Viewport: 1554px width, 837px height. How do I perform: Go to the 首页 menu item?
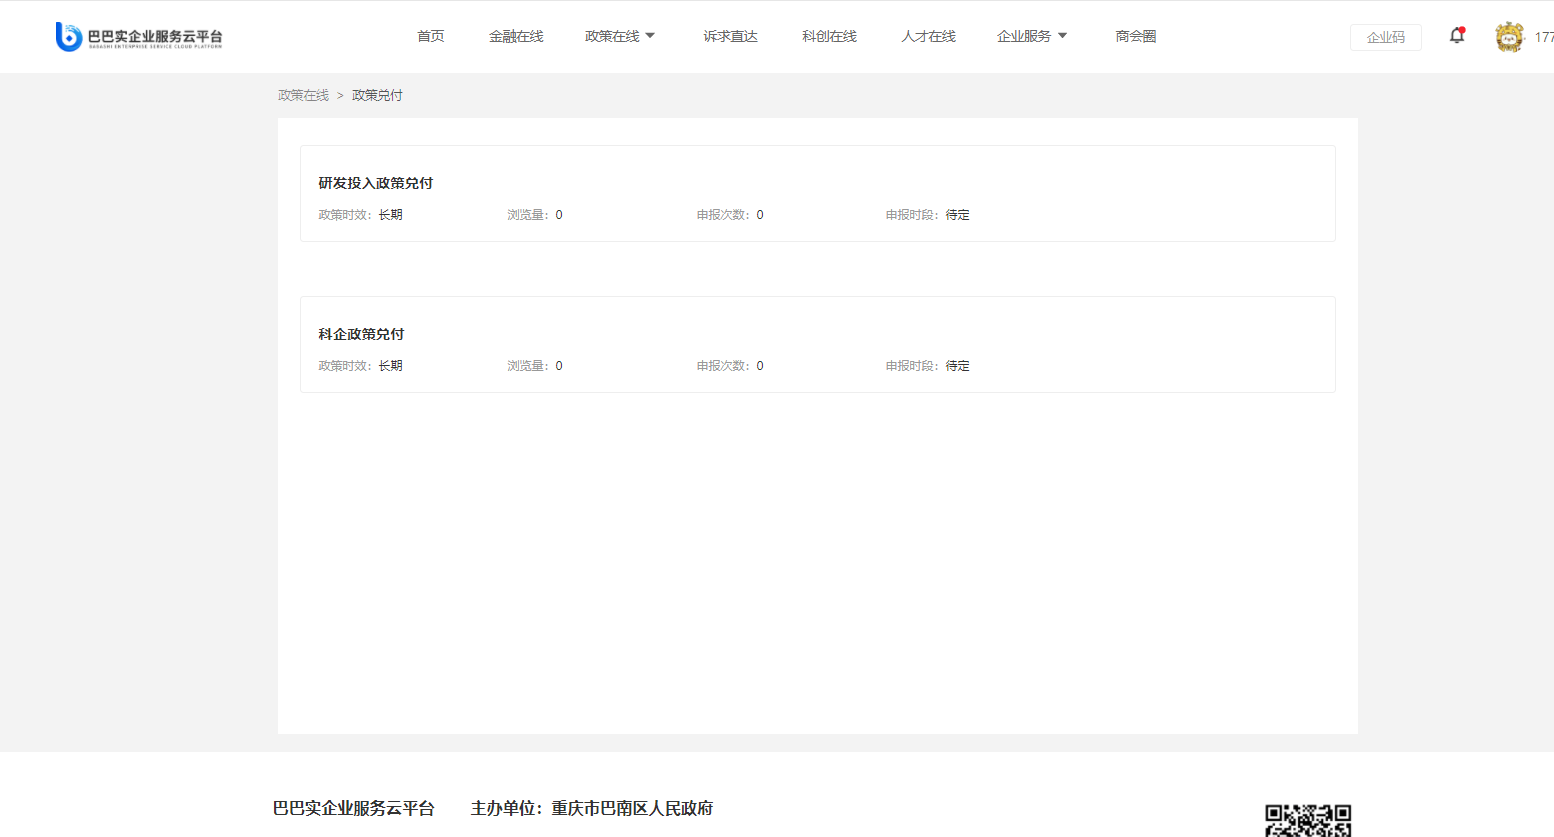(x=431, y=36)
